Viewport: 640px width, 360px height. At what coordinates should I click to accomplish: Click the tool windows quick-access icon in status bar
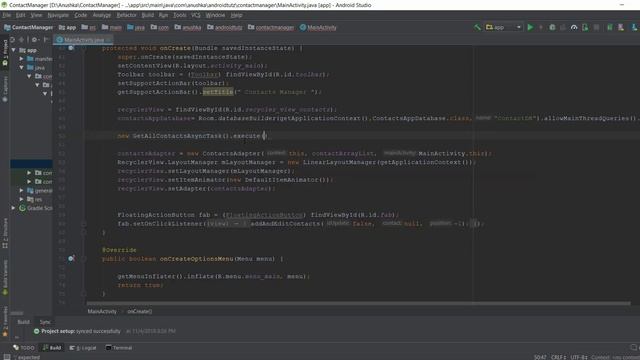tap(7, 357)
